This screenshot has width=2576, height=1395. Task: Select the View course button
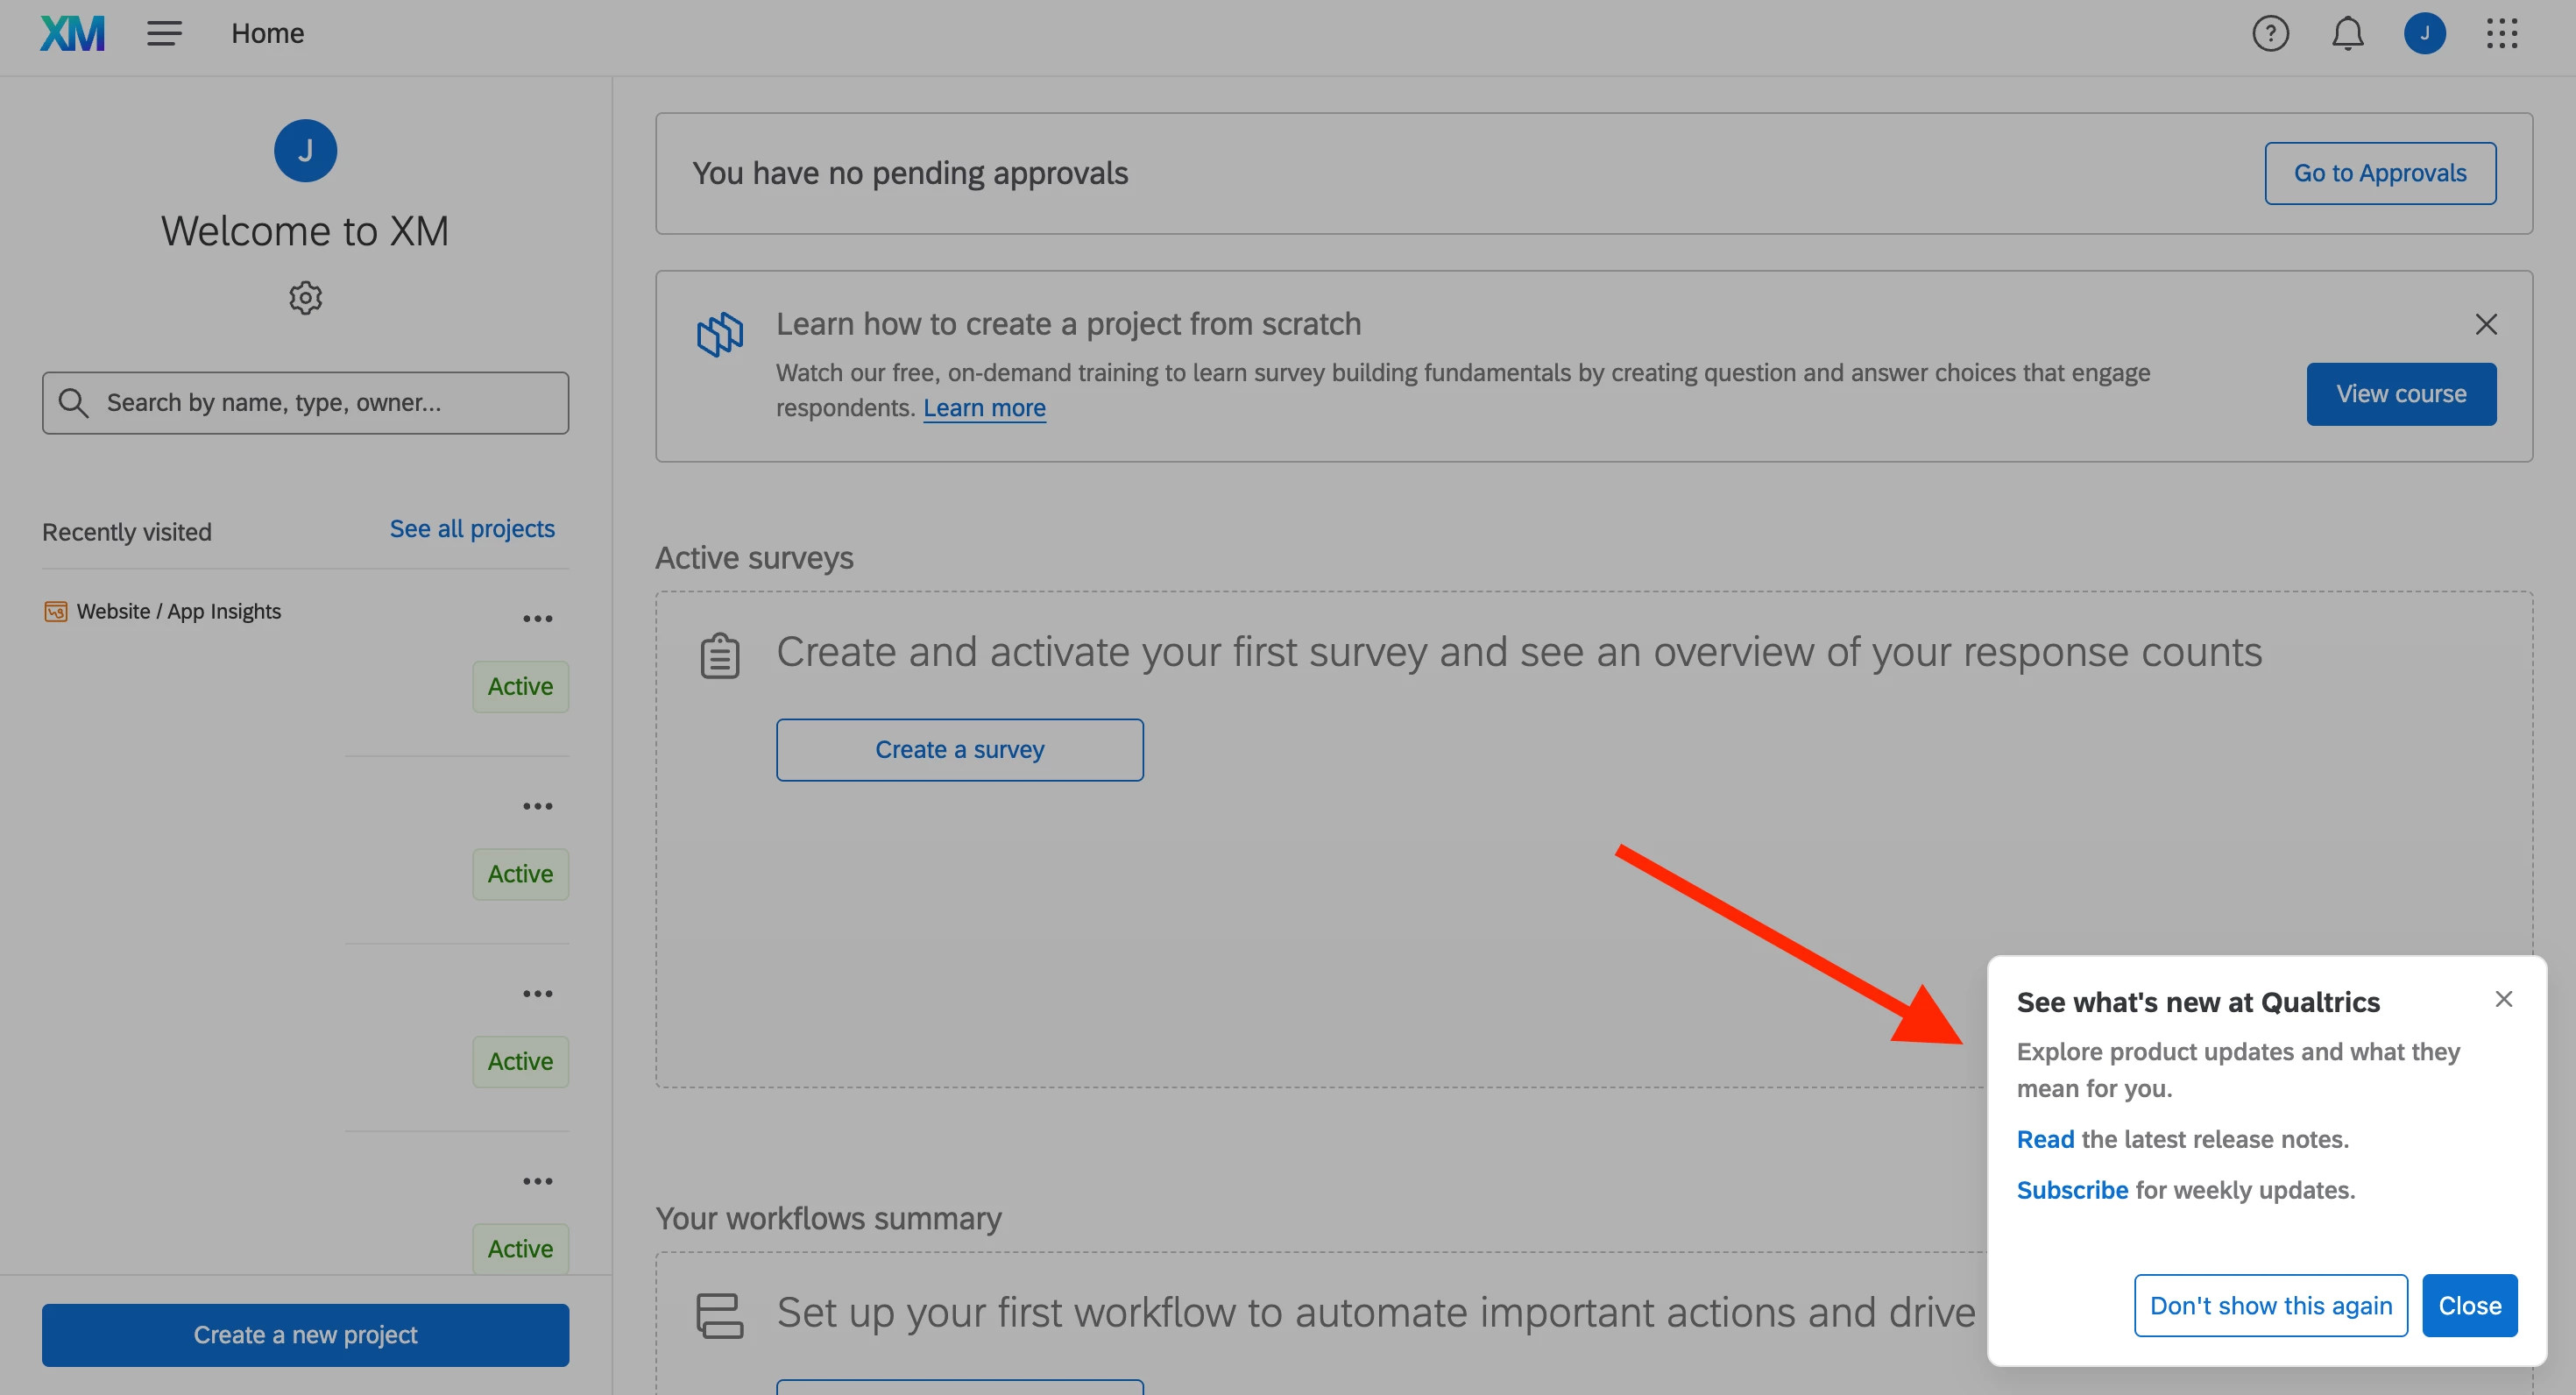coord(2400,394)
